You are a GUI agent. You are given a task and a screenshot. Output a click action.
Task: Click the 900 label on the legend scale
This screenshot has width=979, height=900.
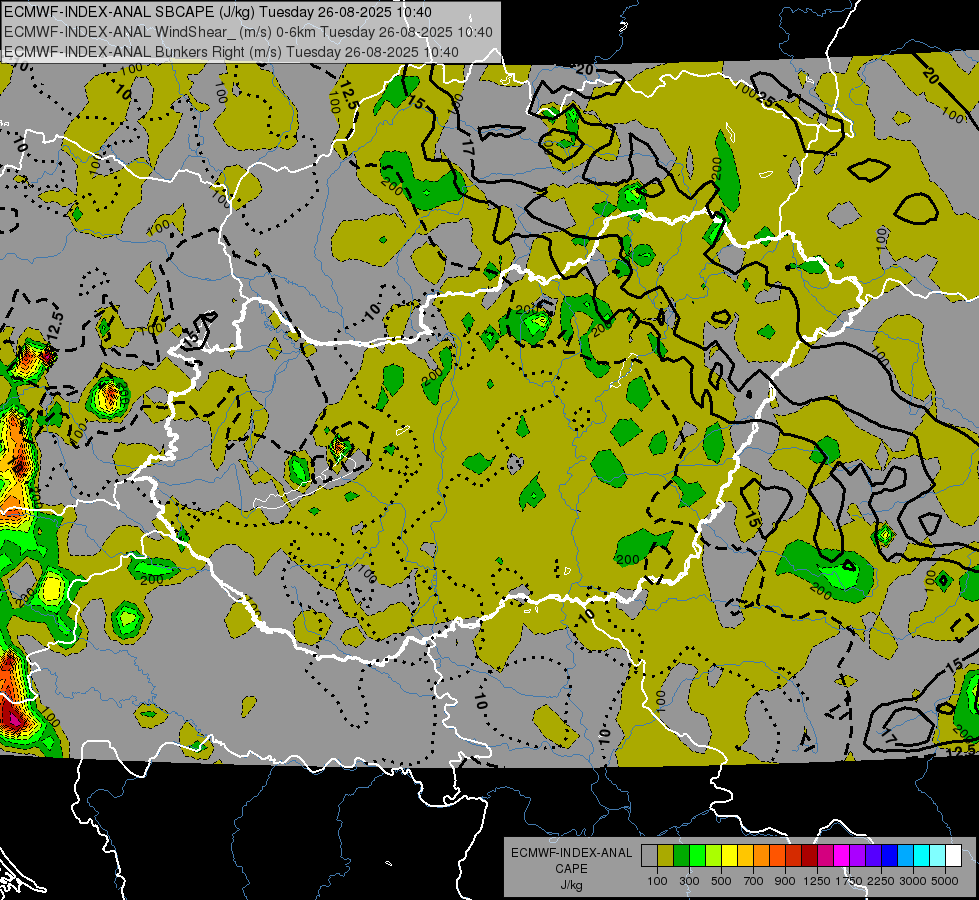(785, 881)
